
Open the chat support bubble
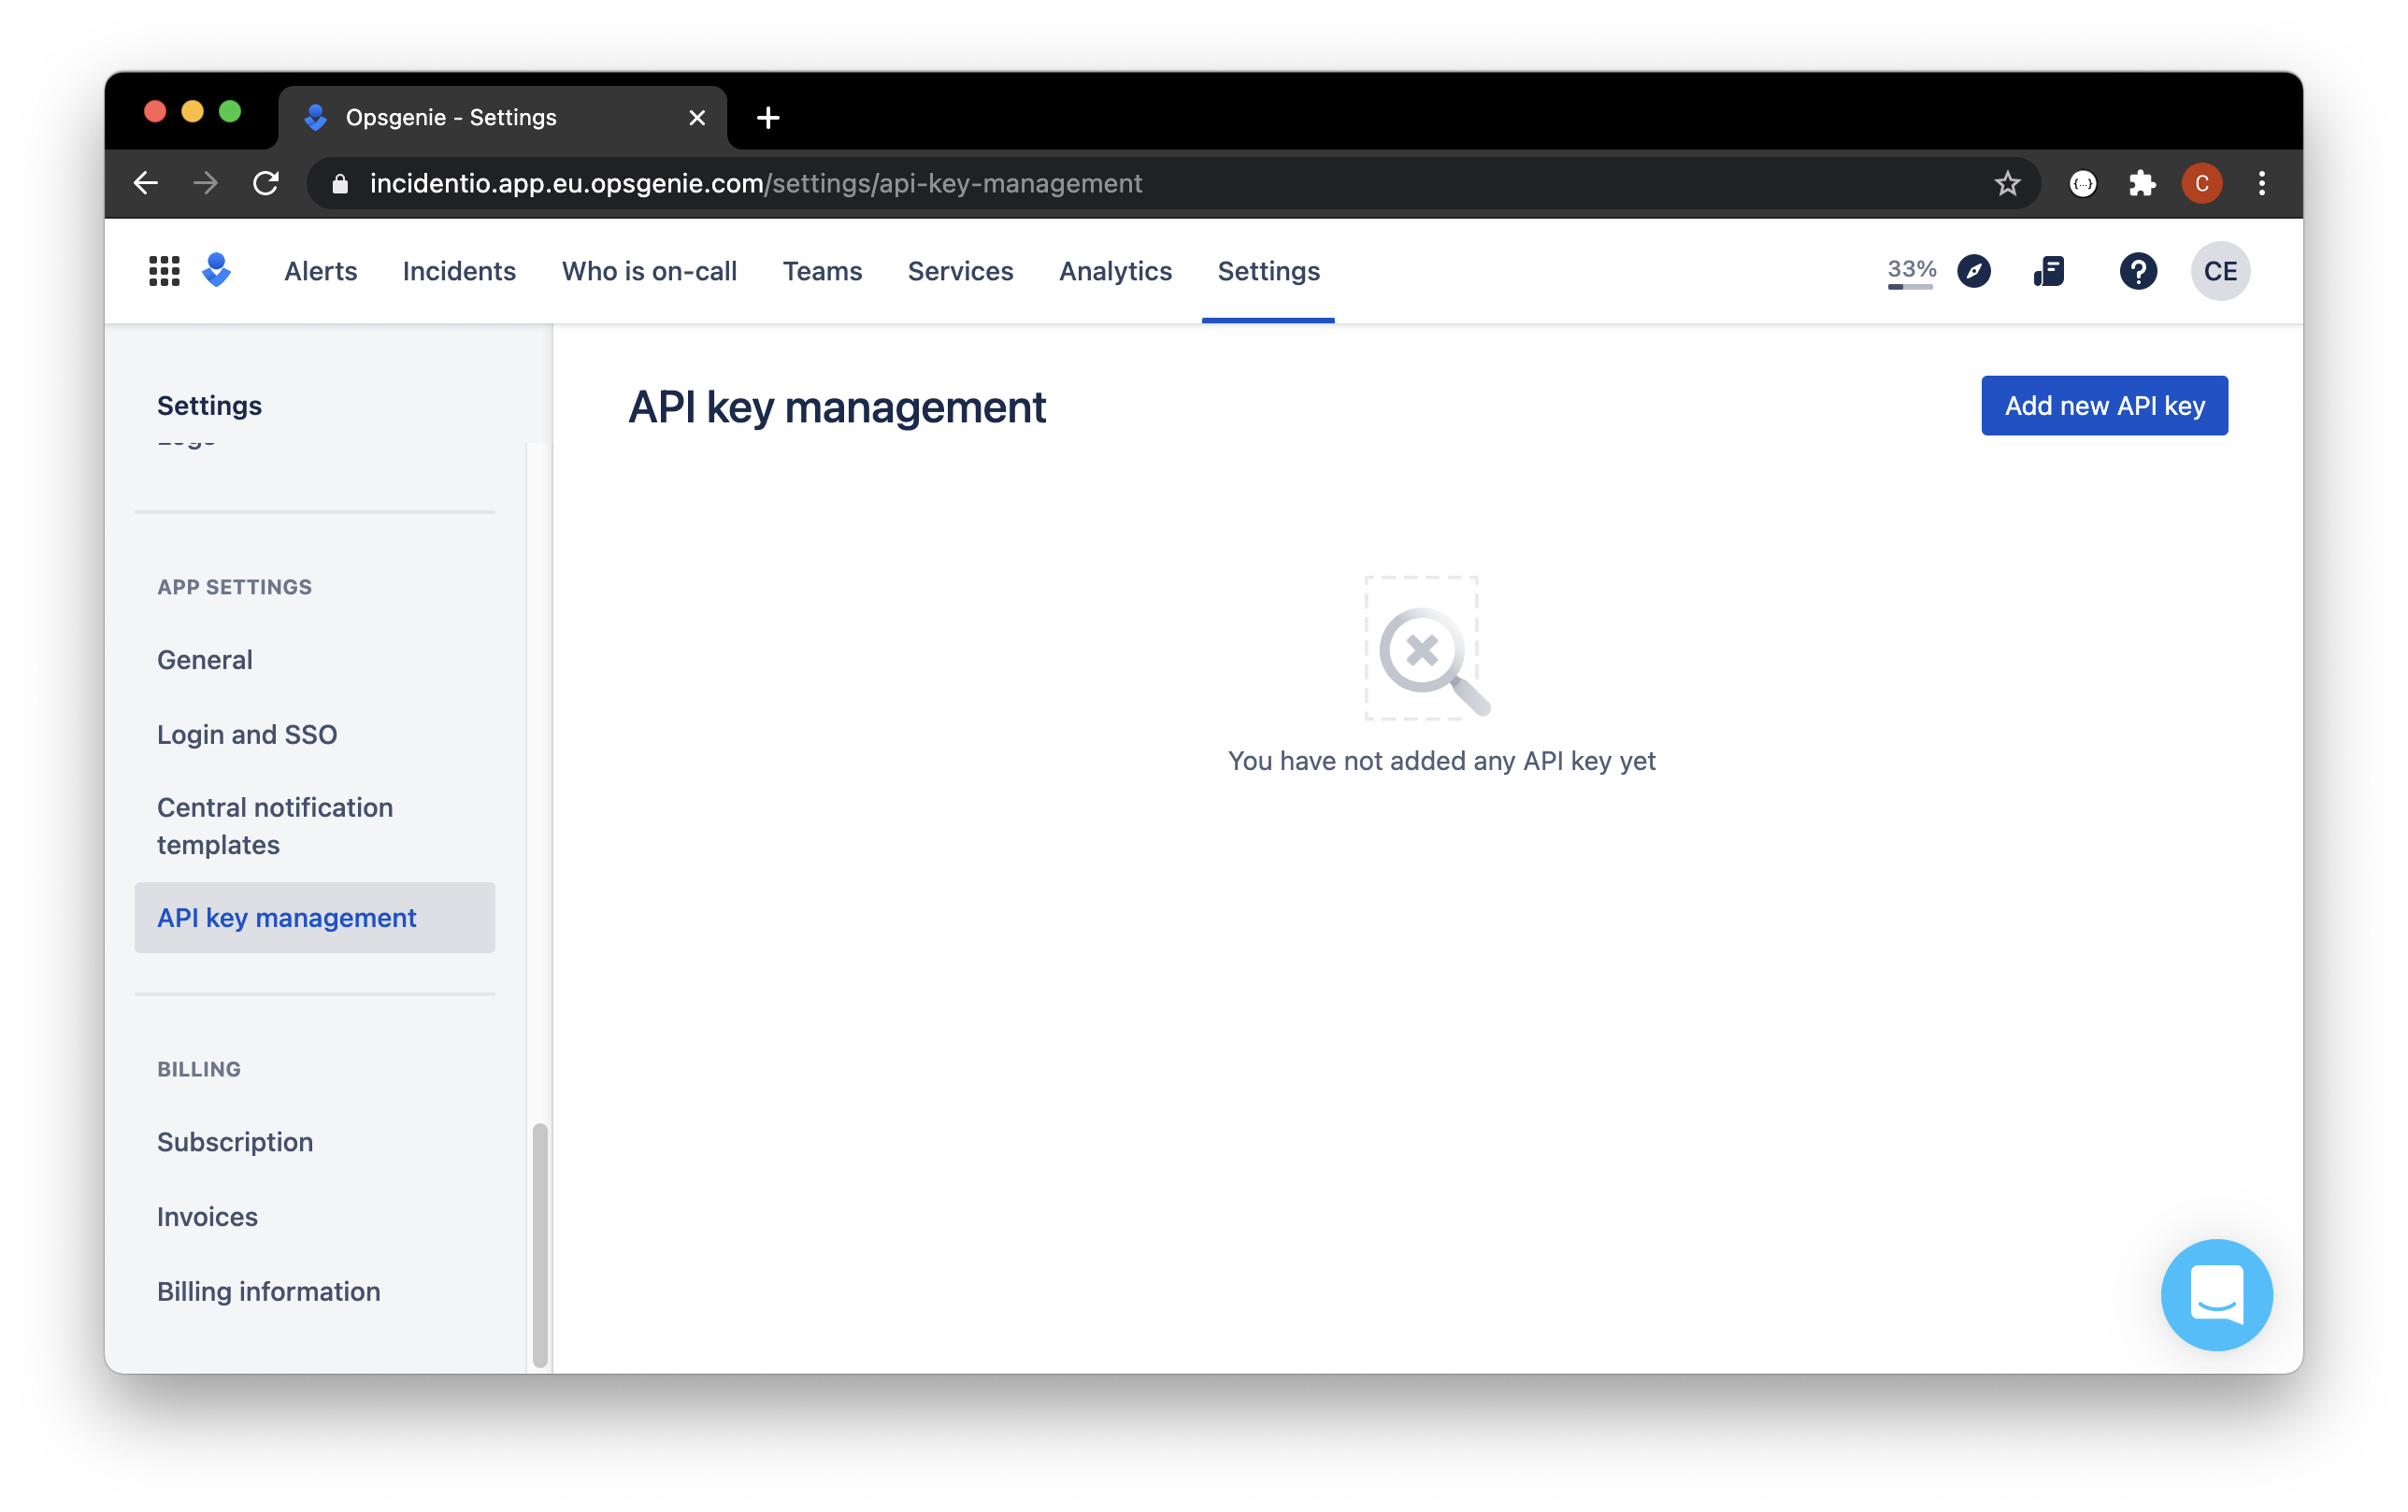coord(2215,1294)
